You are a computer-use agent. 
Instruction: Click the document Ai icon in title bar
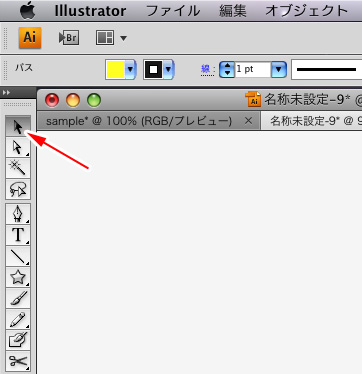coord(253,99)
